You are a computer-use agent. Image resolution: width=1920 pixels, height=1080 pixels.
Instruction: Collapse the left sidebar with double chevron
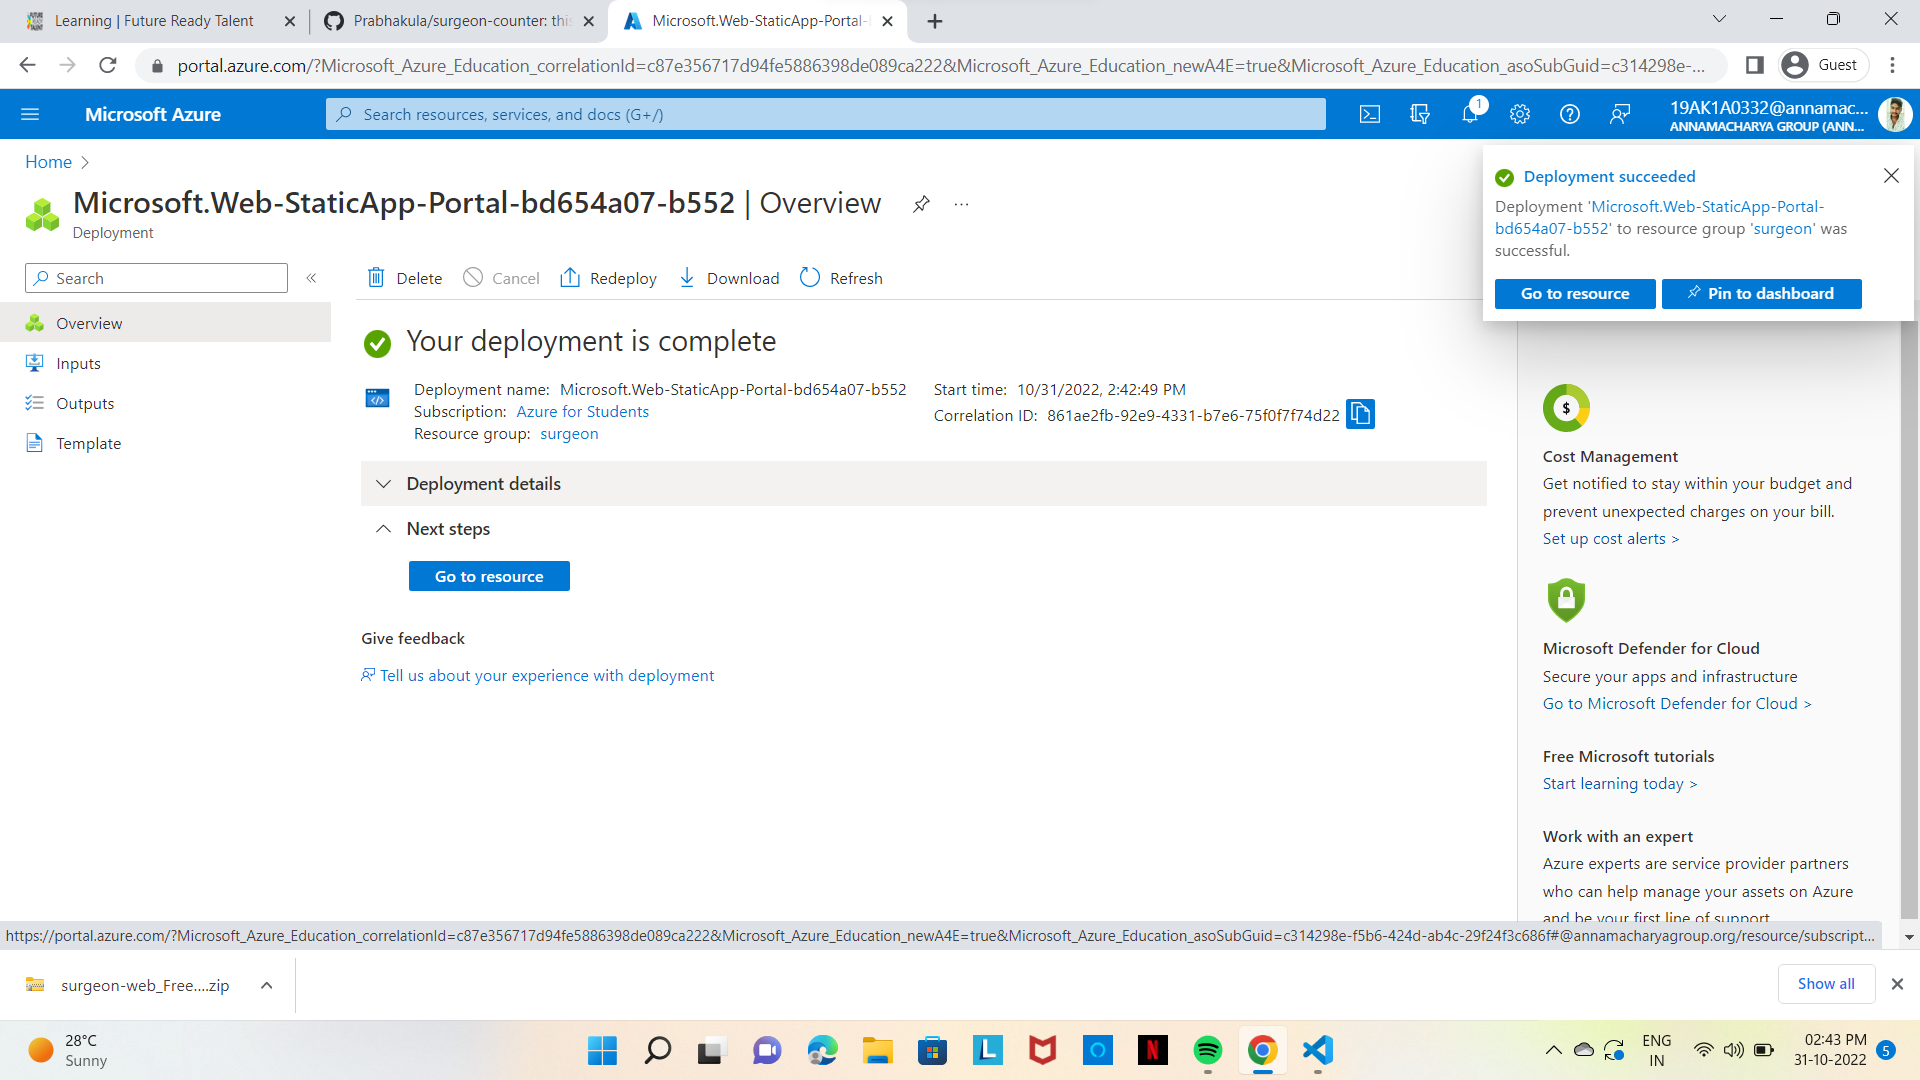311,278
